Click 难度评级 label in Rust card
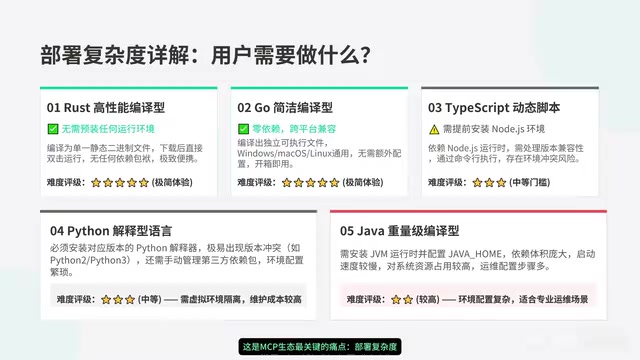The image size is (640, 360). 66,182
